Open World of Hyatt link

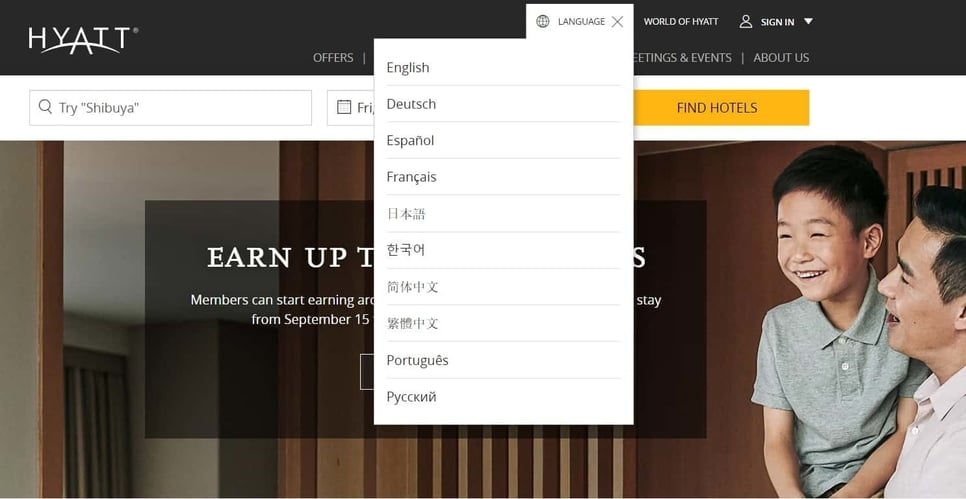coord(681,22)
